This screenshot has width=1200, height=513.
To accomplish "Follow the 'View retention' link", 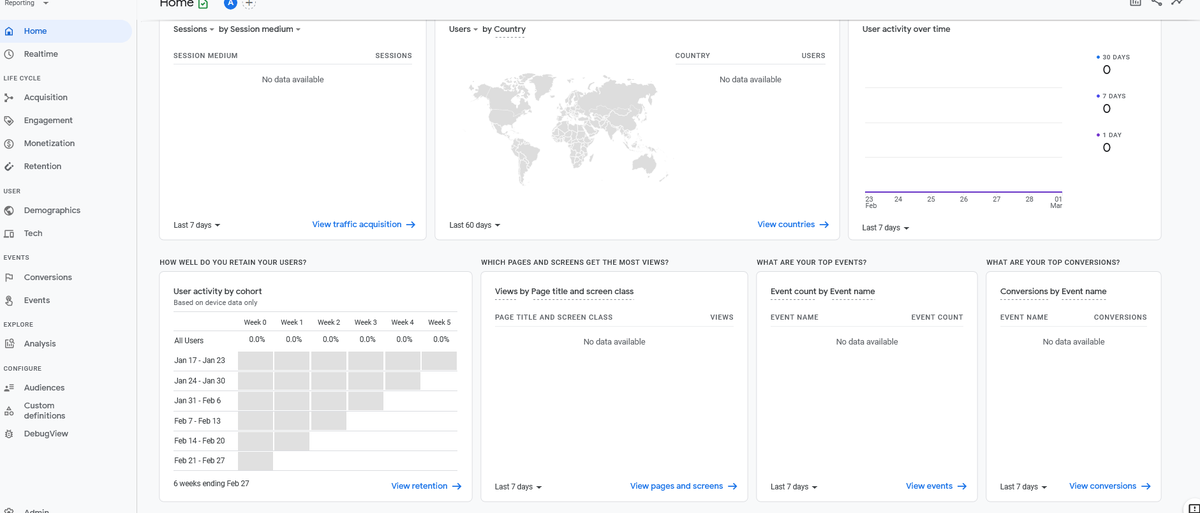I will tap(426, 486).
